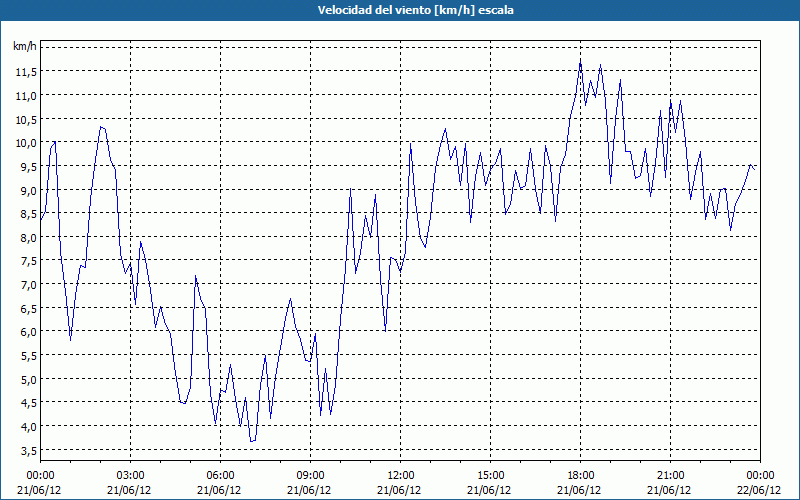800x500 pixels.
Task: Click the '03:00' time axis label
Action: [x=130, y=475]
